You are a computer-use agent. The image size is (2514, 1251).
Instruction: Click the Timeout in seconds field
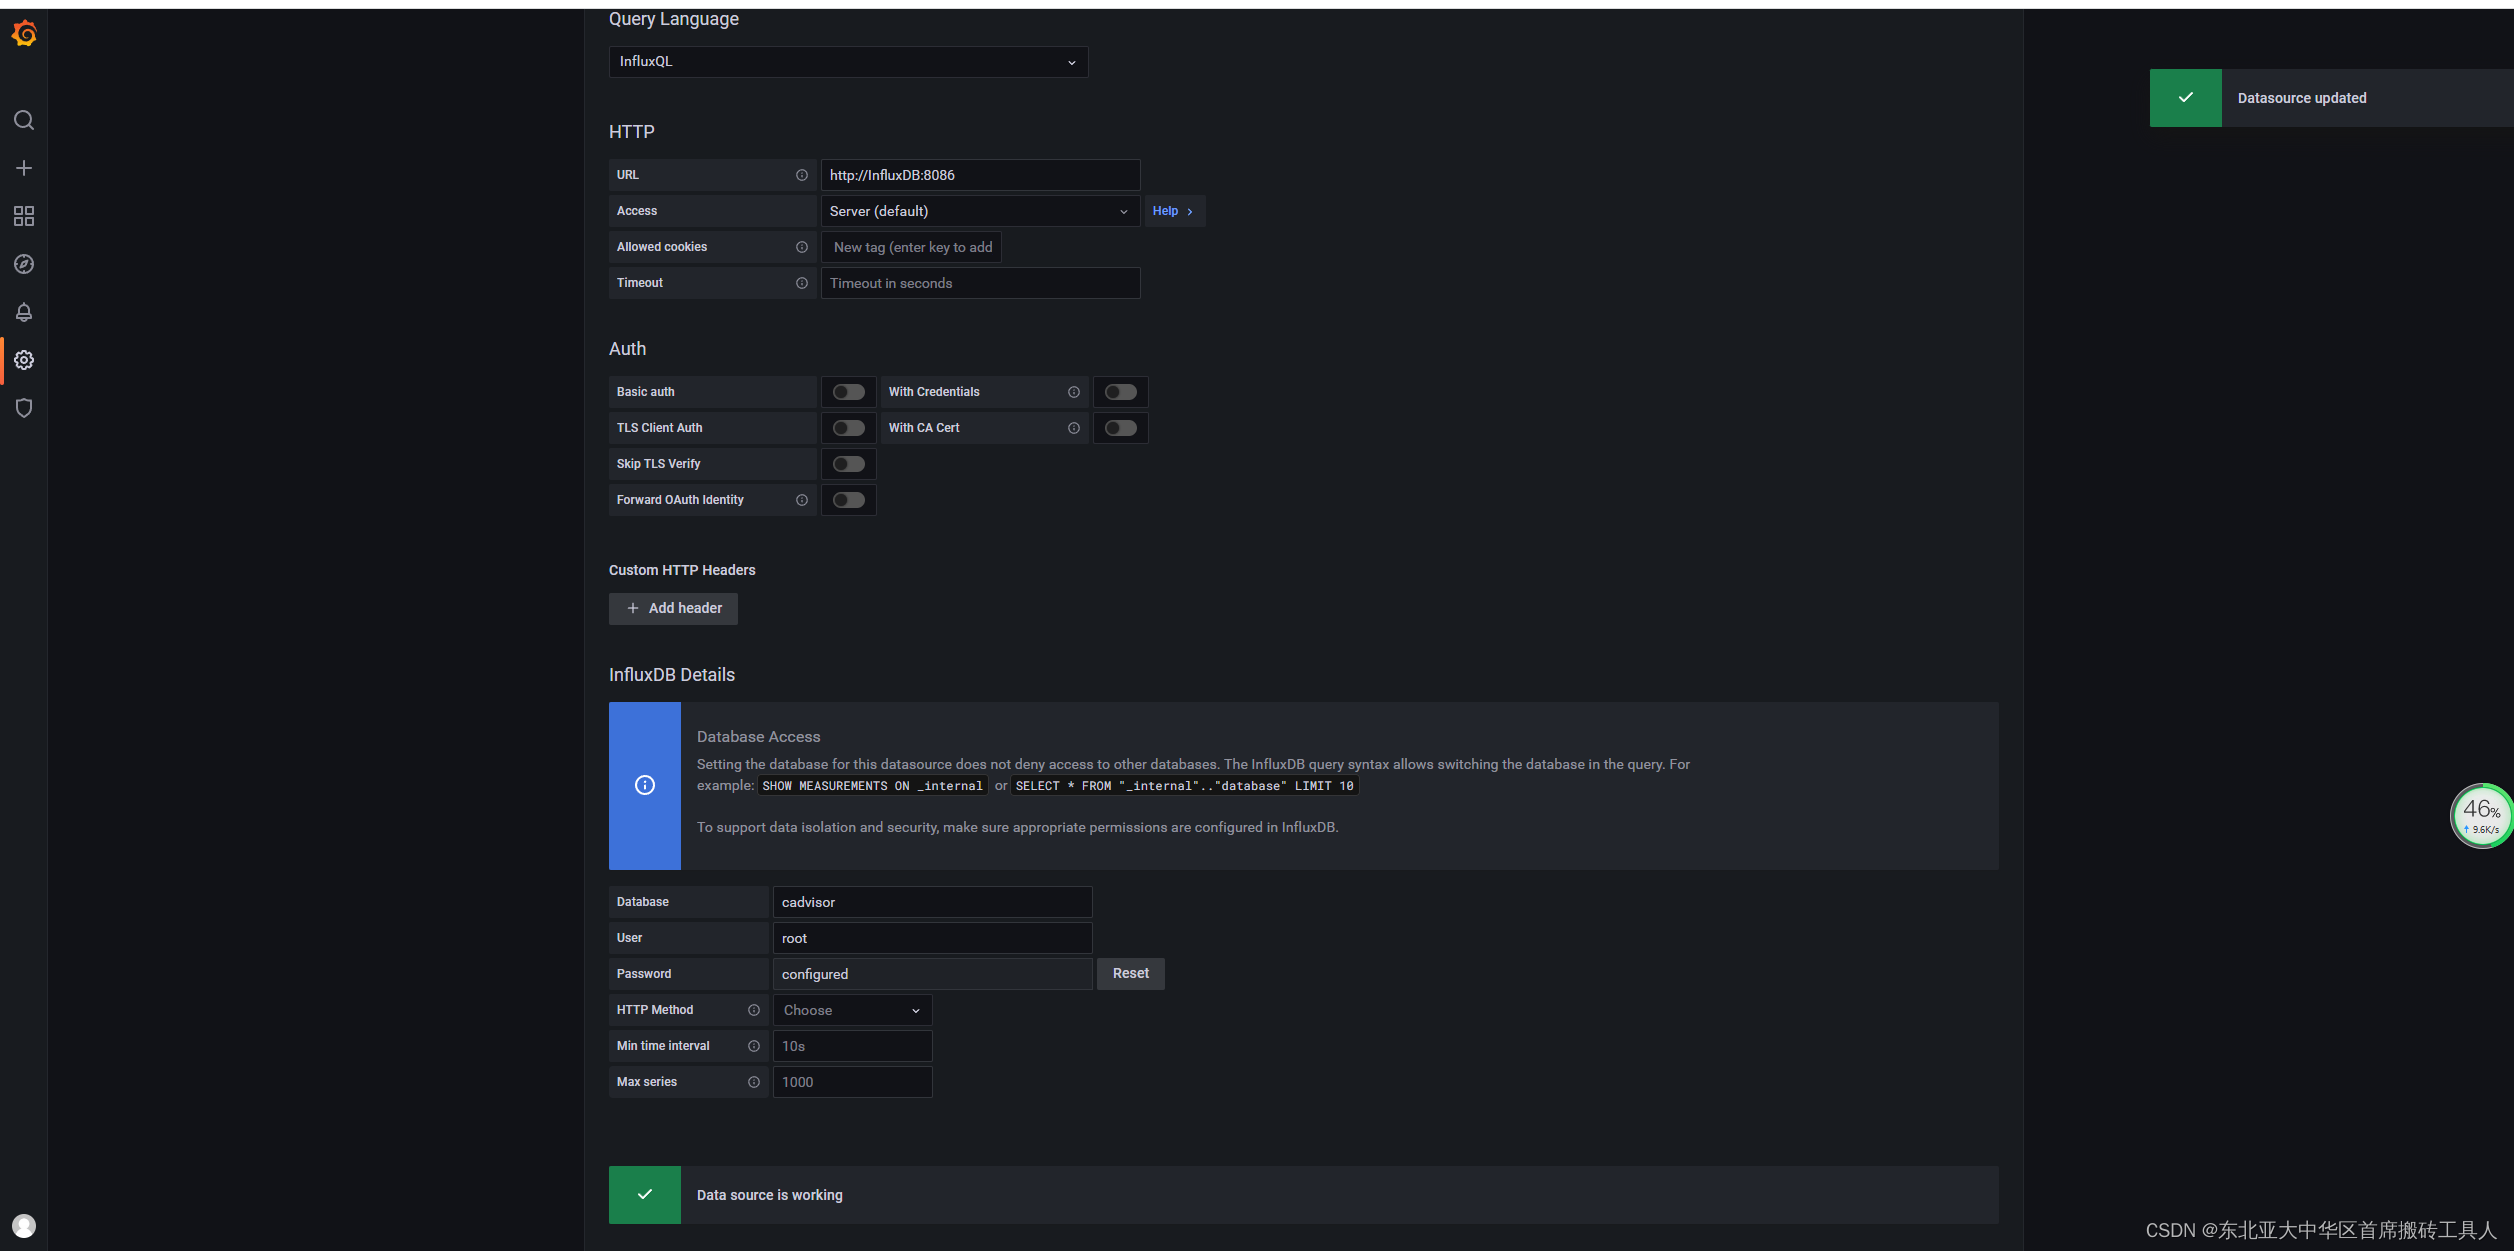click(980, 283)
